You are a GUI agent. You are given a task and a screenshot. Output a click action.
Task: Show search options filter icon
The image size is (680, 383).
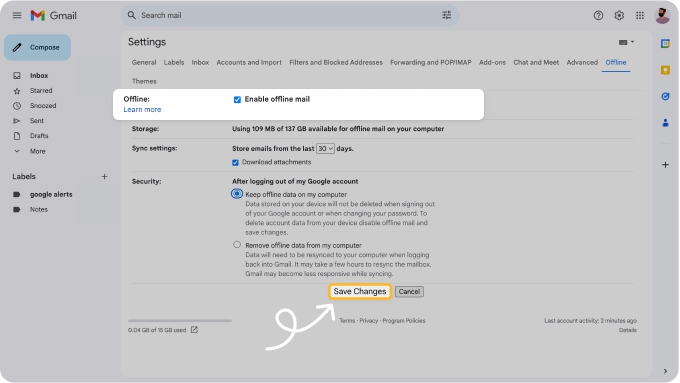point(446,15)
